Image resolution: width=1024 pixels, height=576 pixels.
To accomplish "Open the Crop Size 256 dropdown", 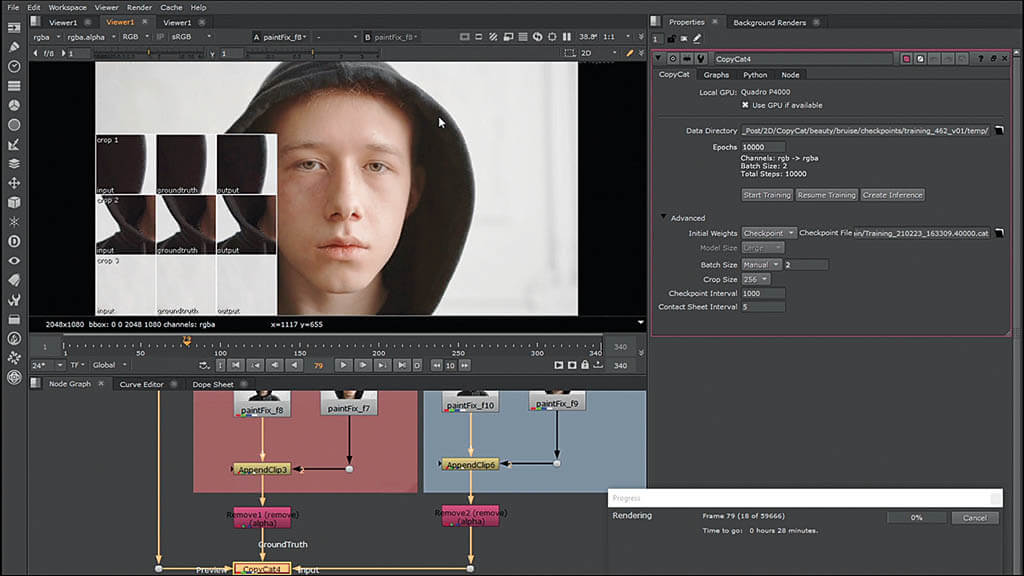I will point(756,279).
